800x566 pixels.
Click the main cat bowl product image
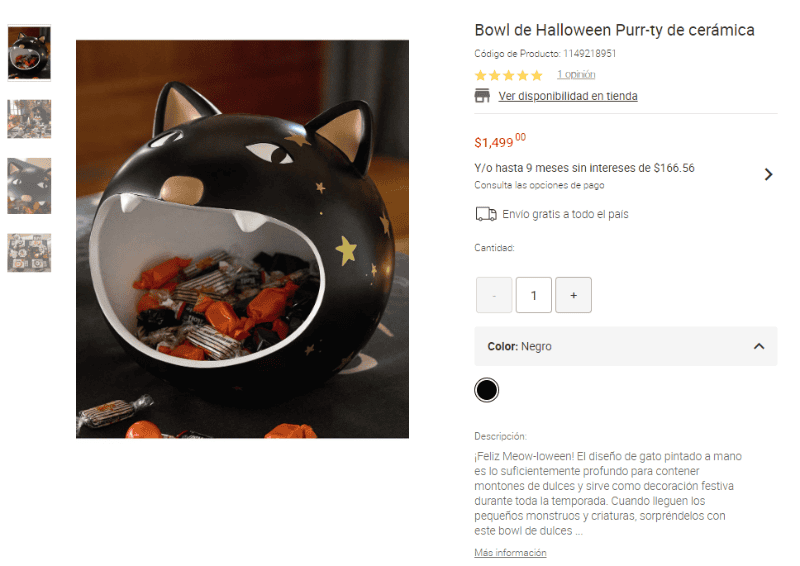[x=242, y=239]
